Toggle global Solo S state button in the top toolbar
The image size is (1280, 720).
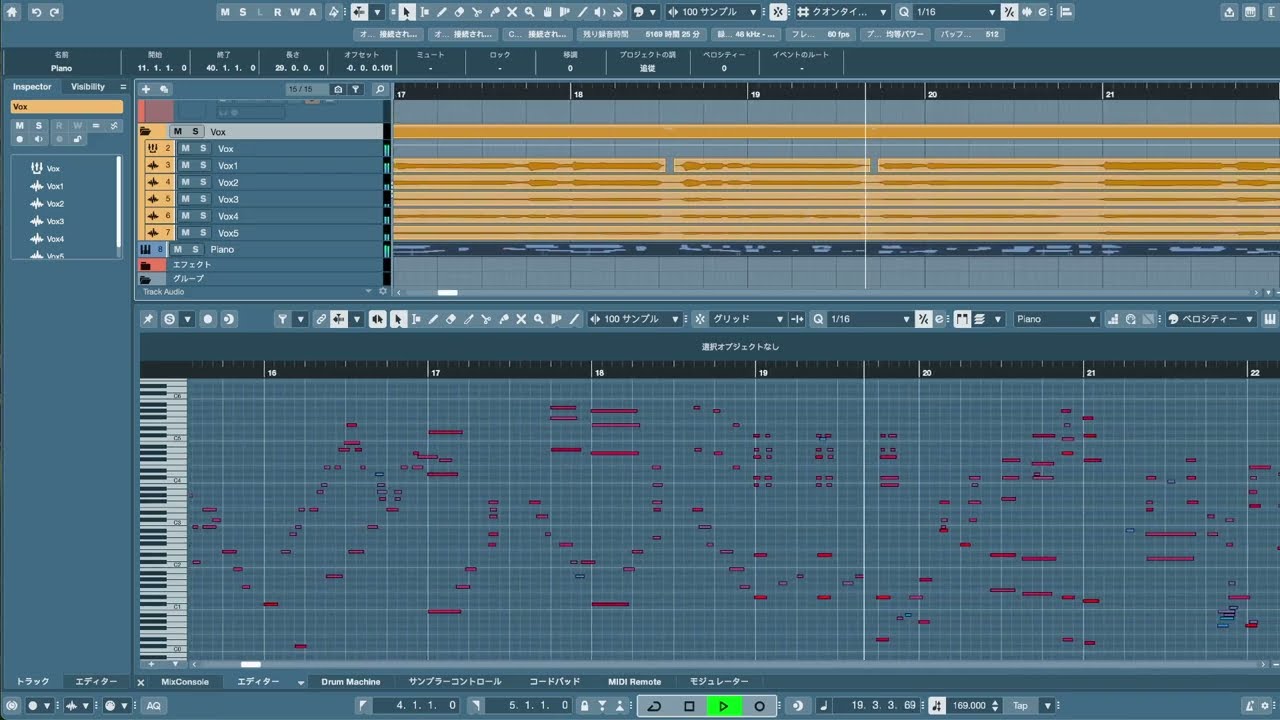[242, 12]
